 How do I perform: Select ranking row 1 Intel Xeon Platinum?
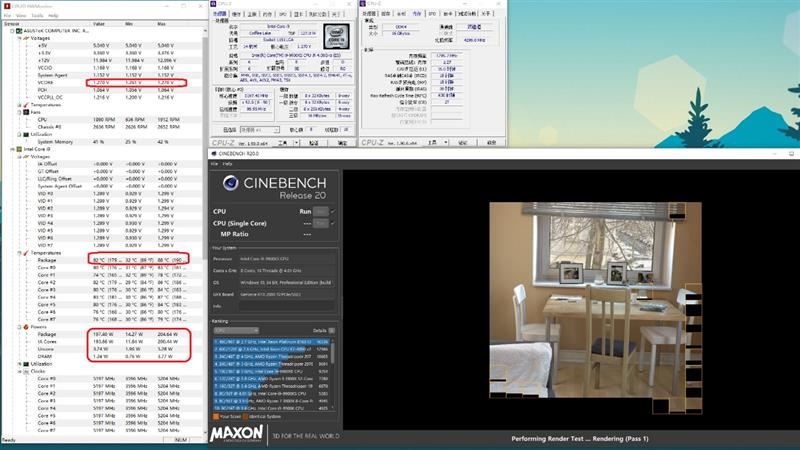271,342
